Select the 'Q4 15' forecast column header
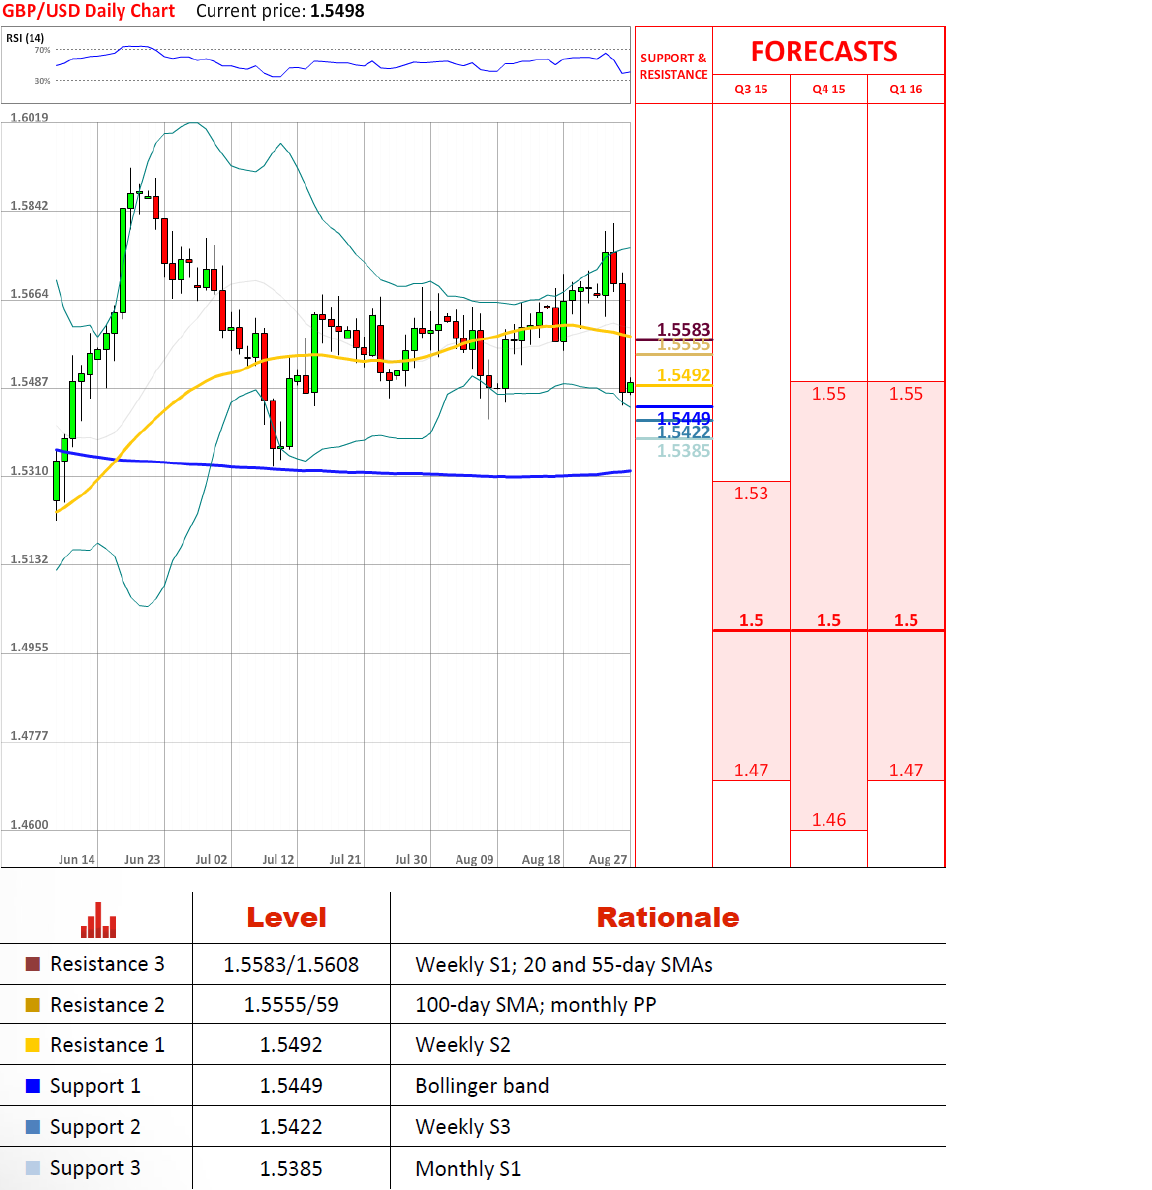The height and width of the screenshot is (1190, 1152). pyautogui.click(x=829, y=89)
